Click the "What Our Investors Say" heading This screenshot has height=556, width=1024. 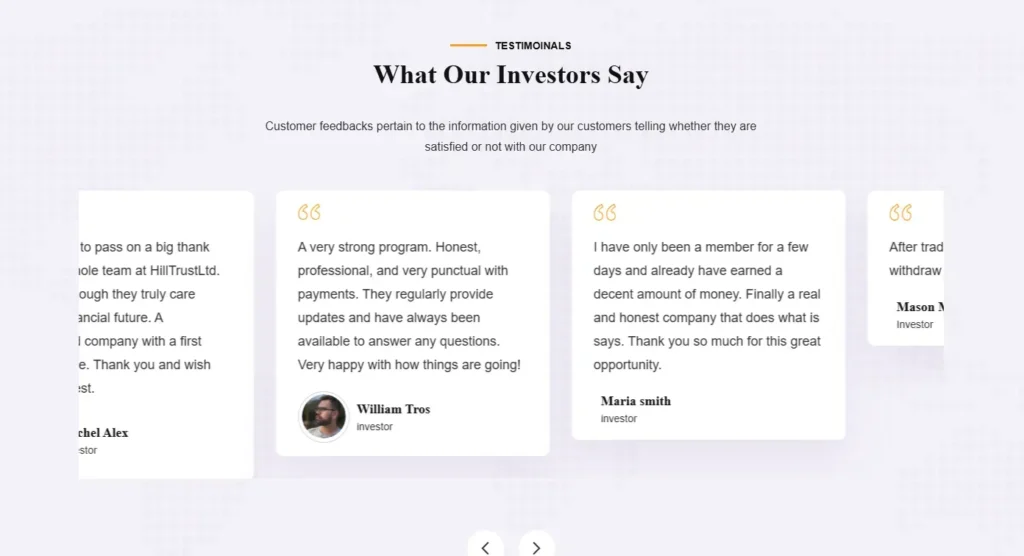[x=511, y=75]
